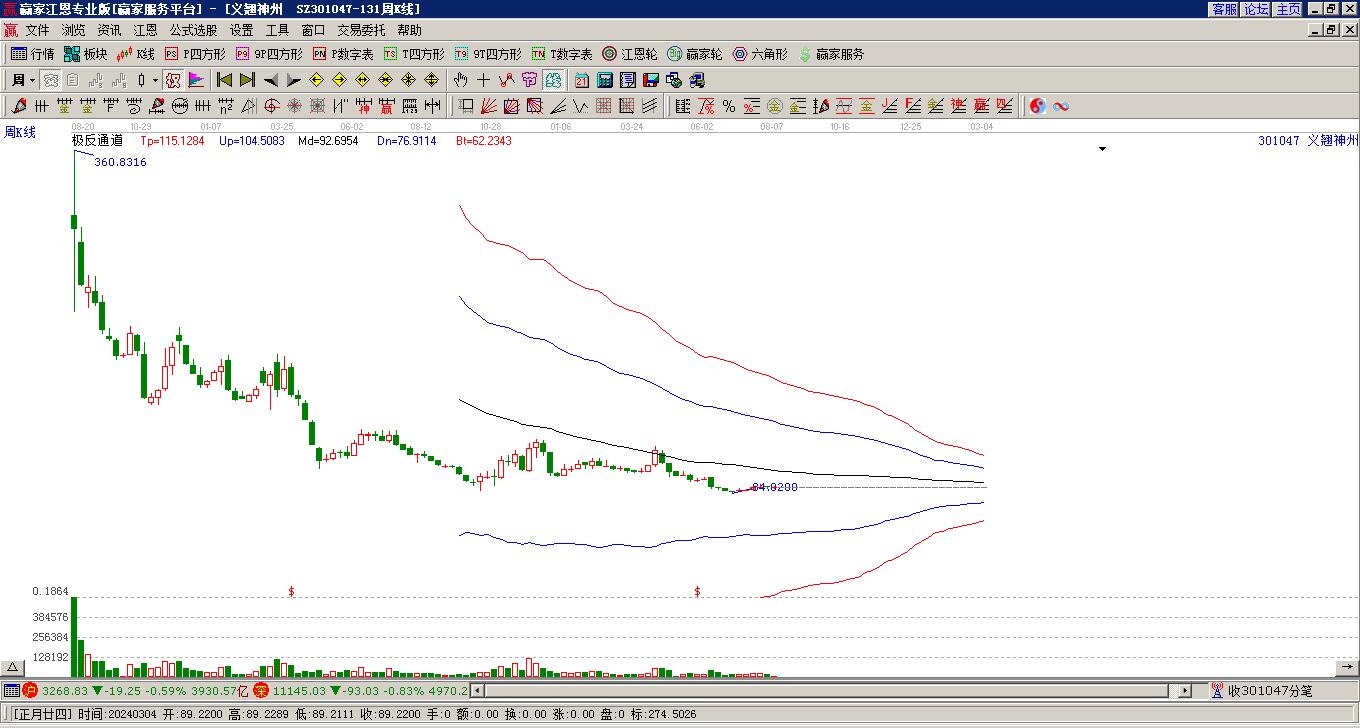The image size is (1360, 728).
Task: Open the 交易委托 menu
Action: [x=361, y=30]
